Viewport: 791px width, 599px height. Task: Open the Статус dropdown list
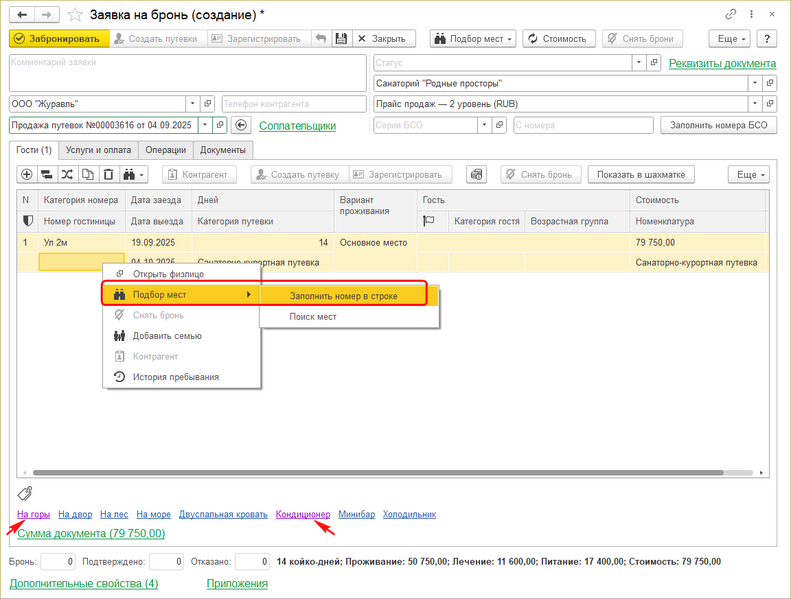638,62
